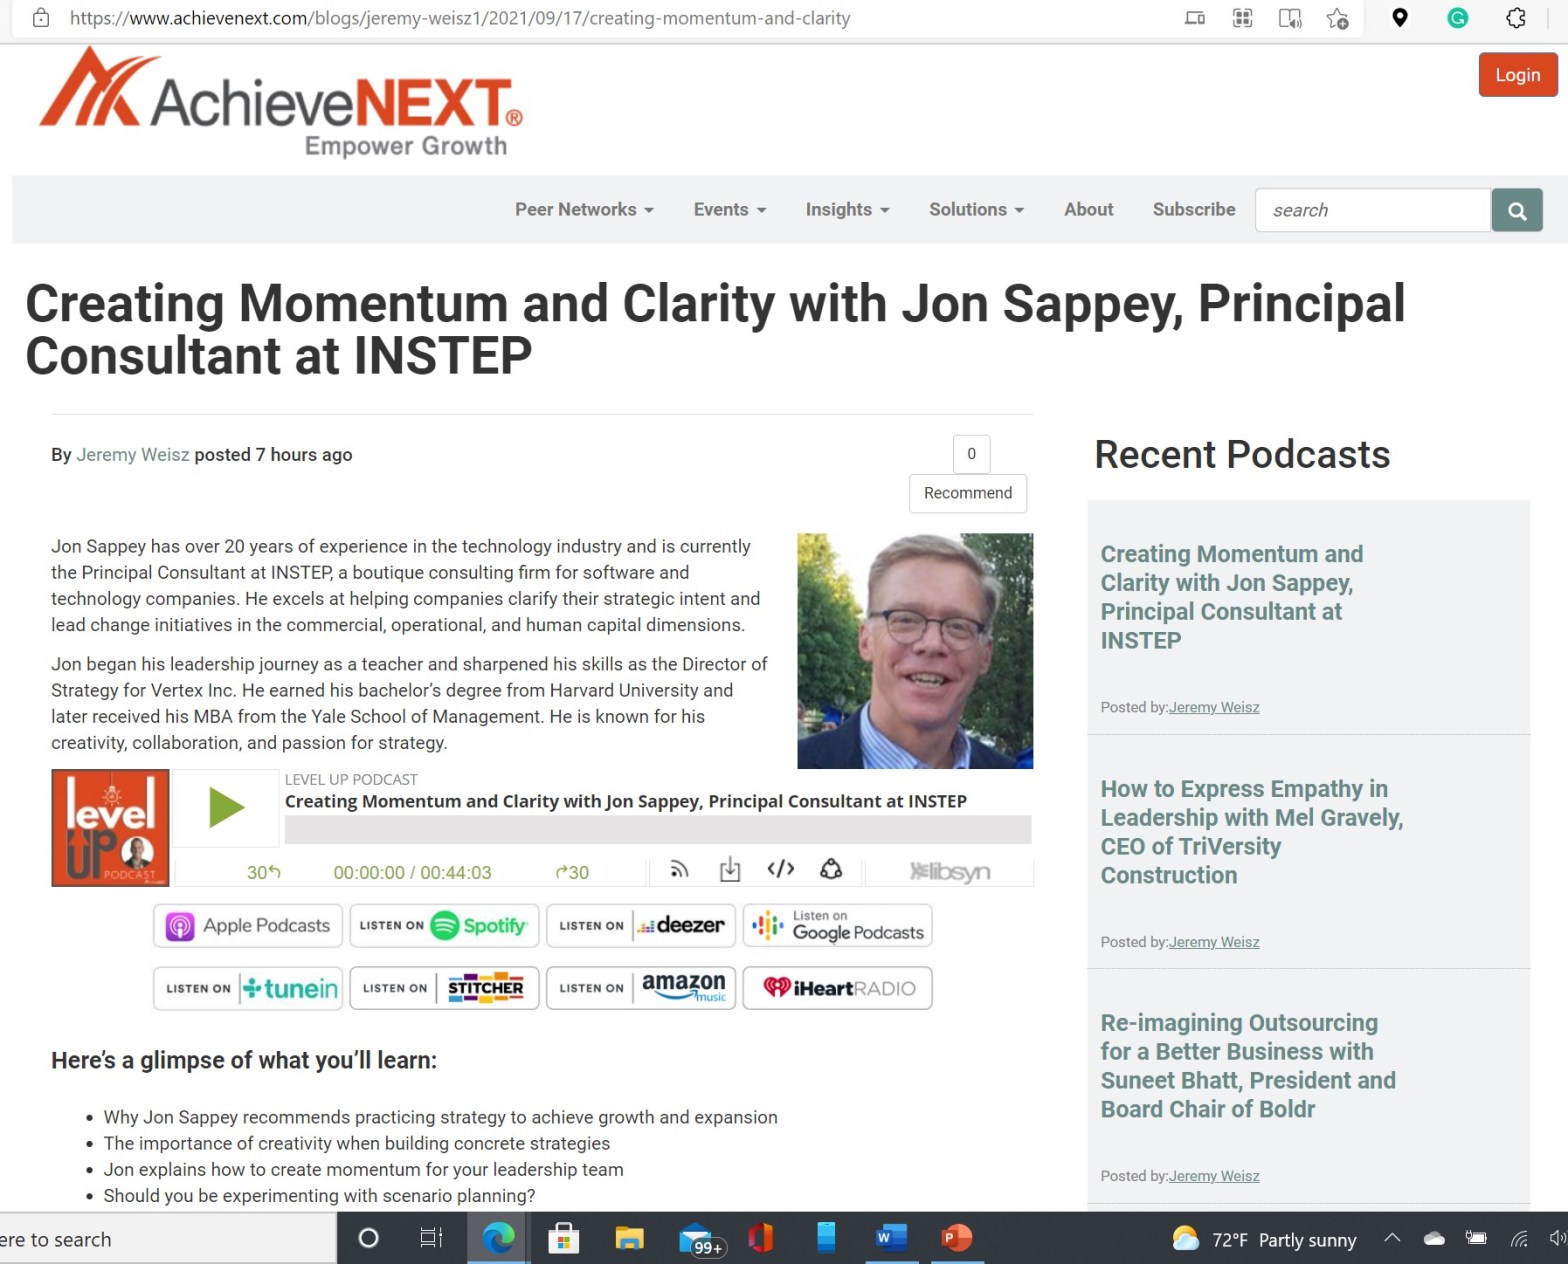
Task: Click the rewind 30 seconds control
Action: (x=263, y=872)
